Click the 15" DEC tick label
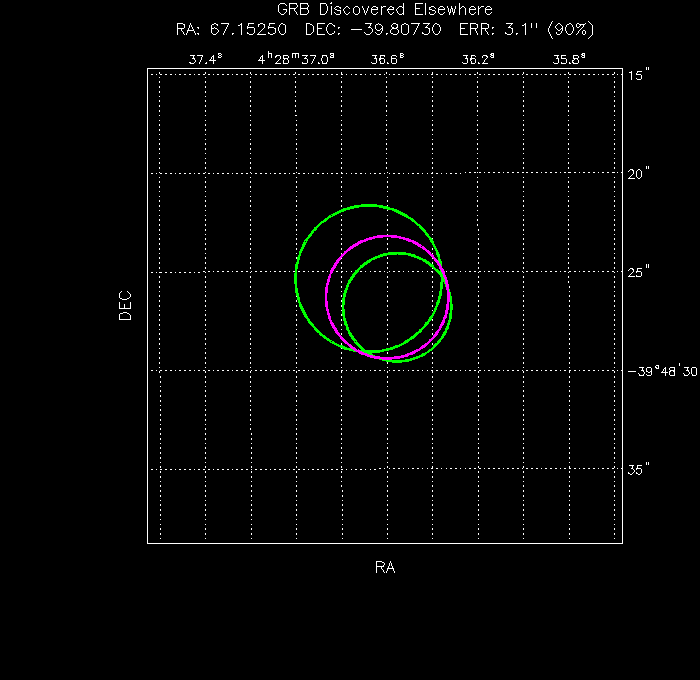The image size is (700, 680). coord(638,75)
